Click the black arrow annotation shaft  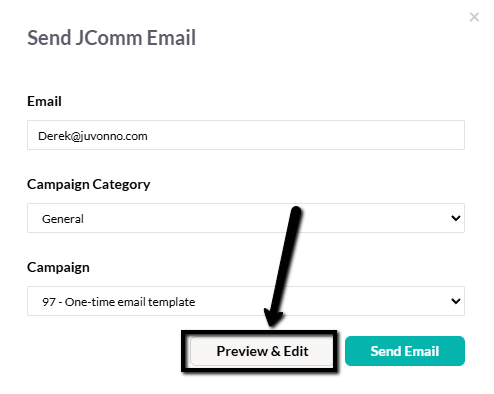[286, 260]
